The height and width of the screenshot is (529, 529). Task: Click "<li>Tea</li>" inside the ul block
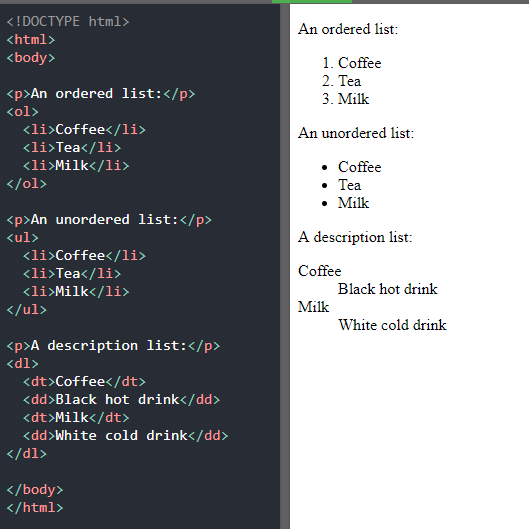point(72,274)
